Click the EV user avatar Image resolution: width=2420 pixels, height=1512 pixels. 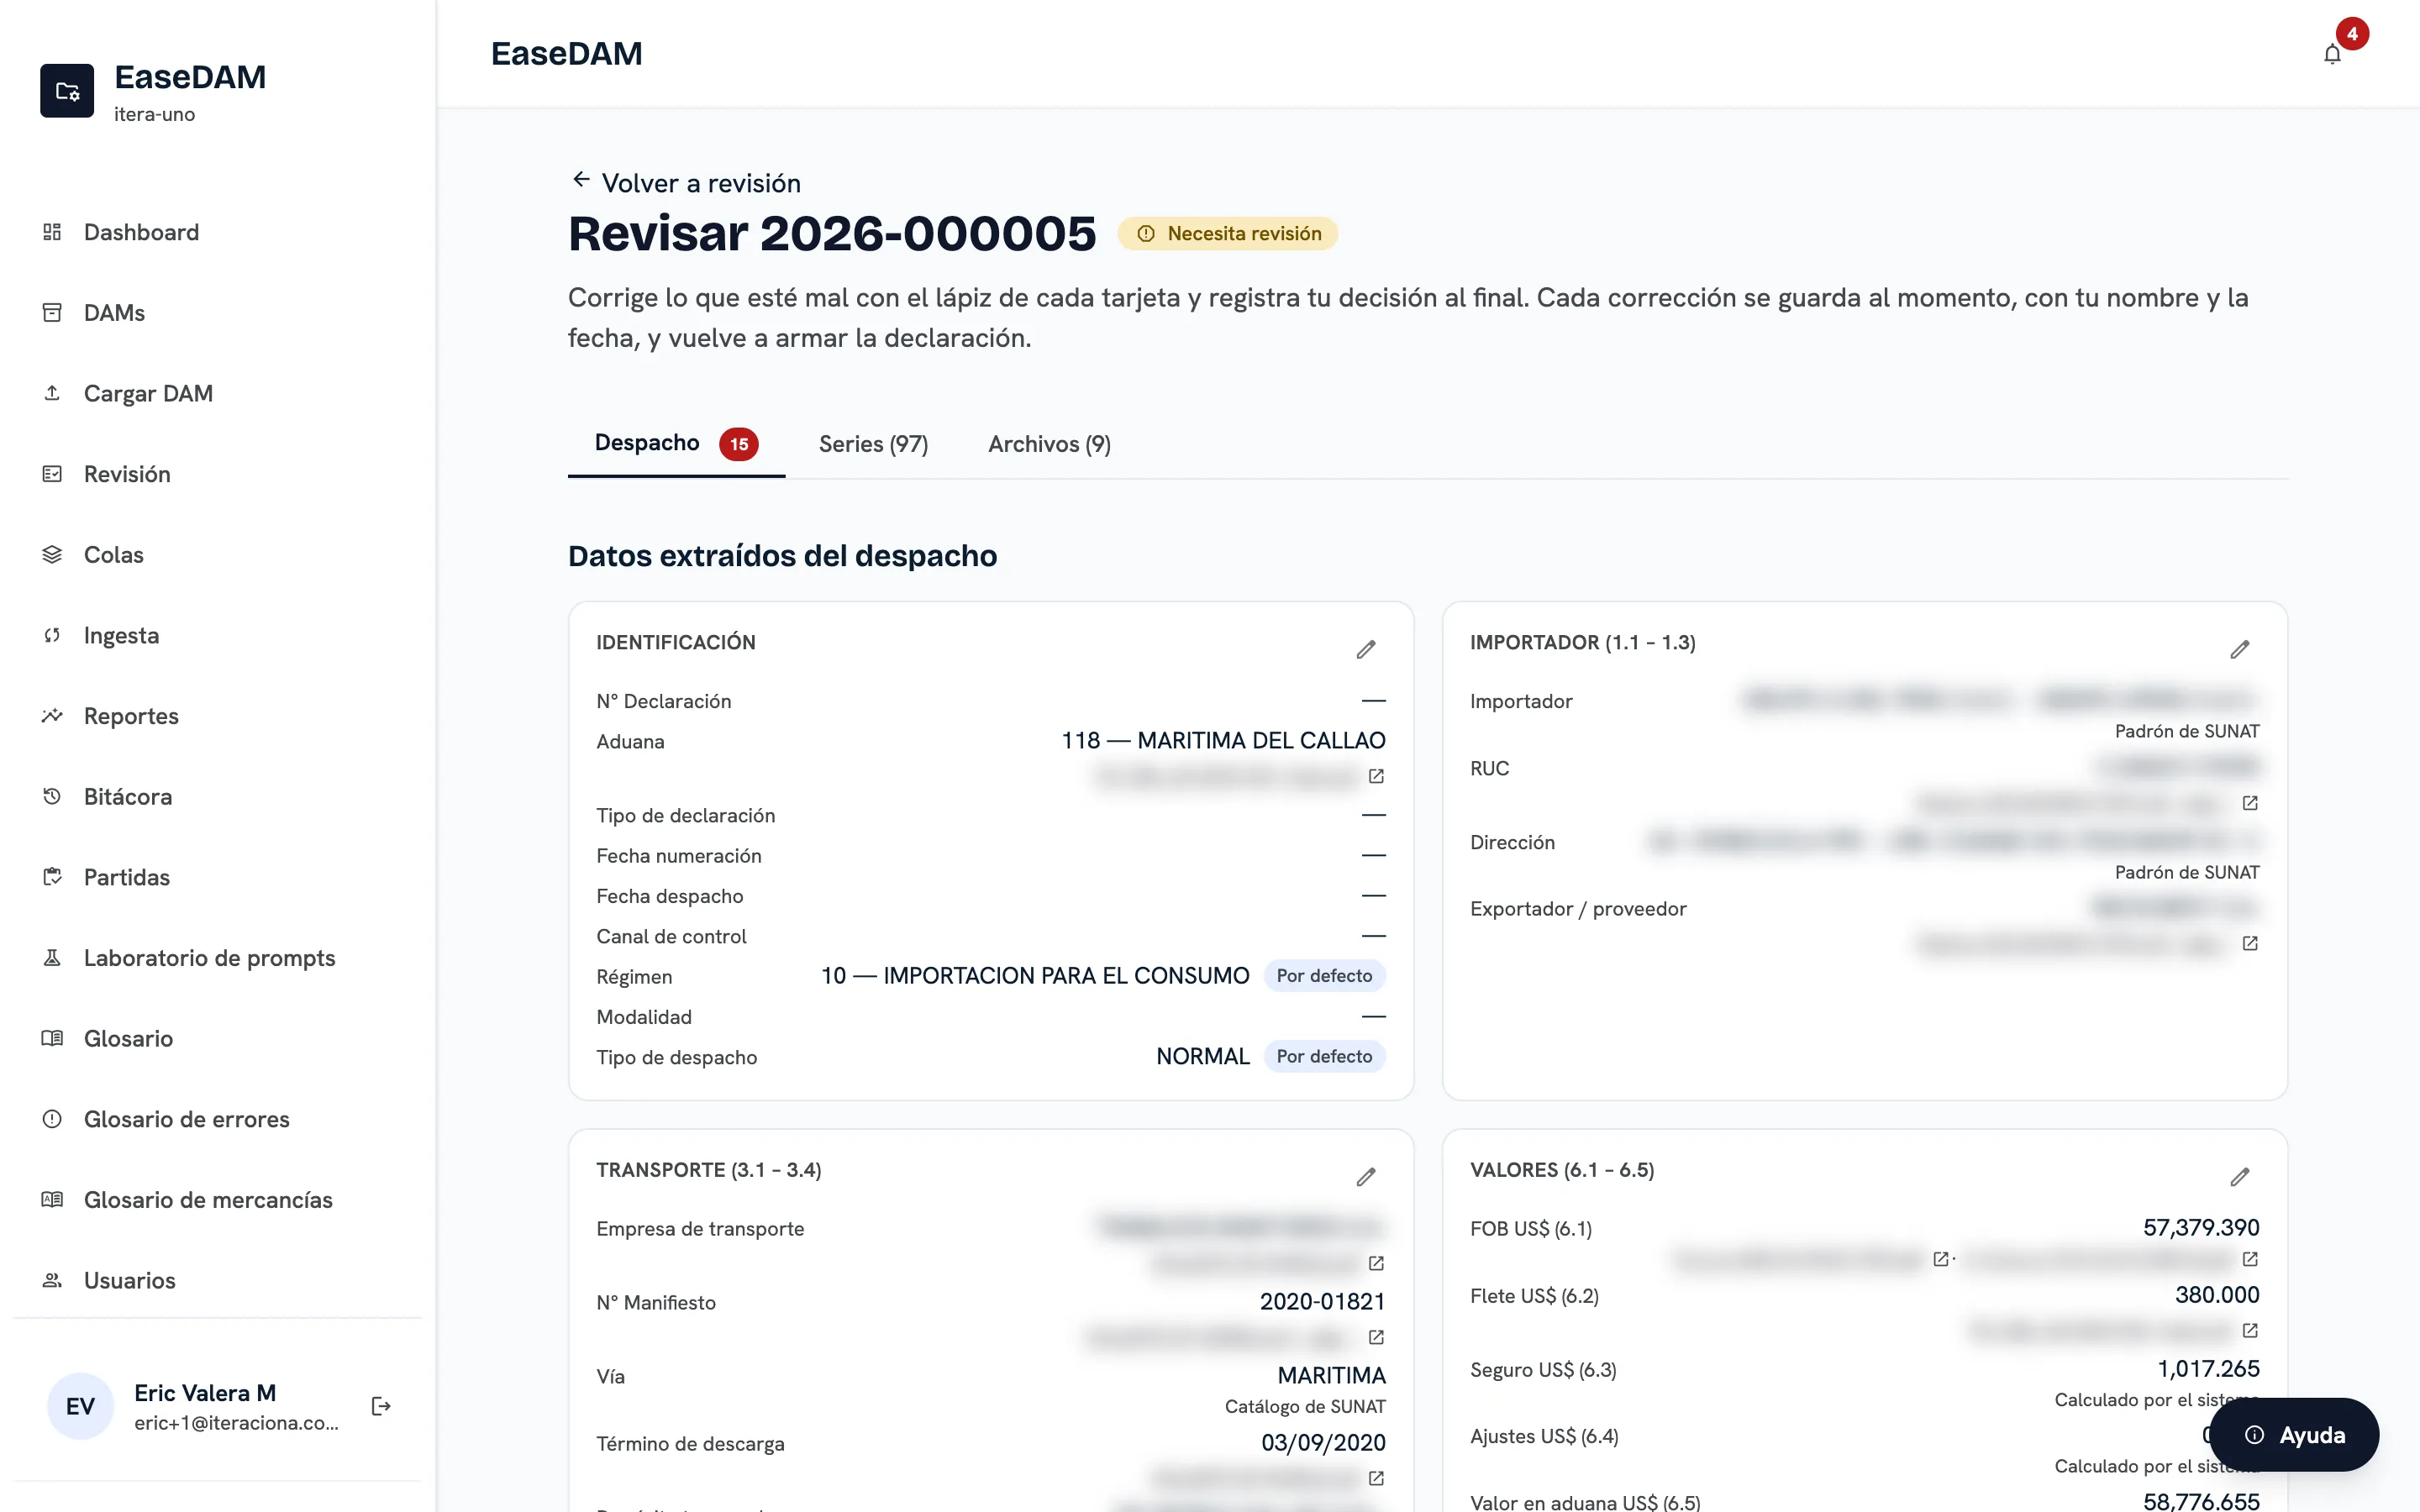click(80, 1406)
